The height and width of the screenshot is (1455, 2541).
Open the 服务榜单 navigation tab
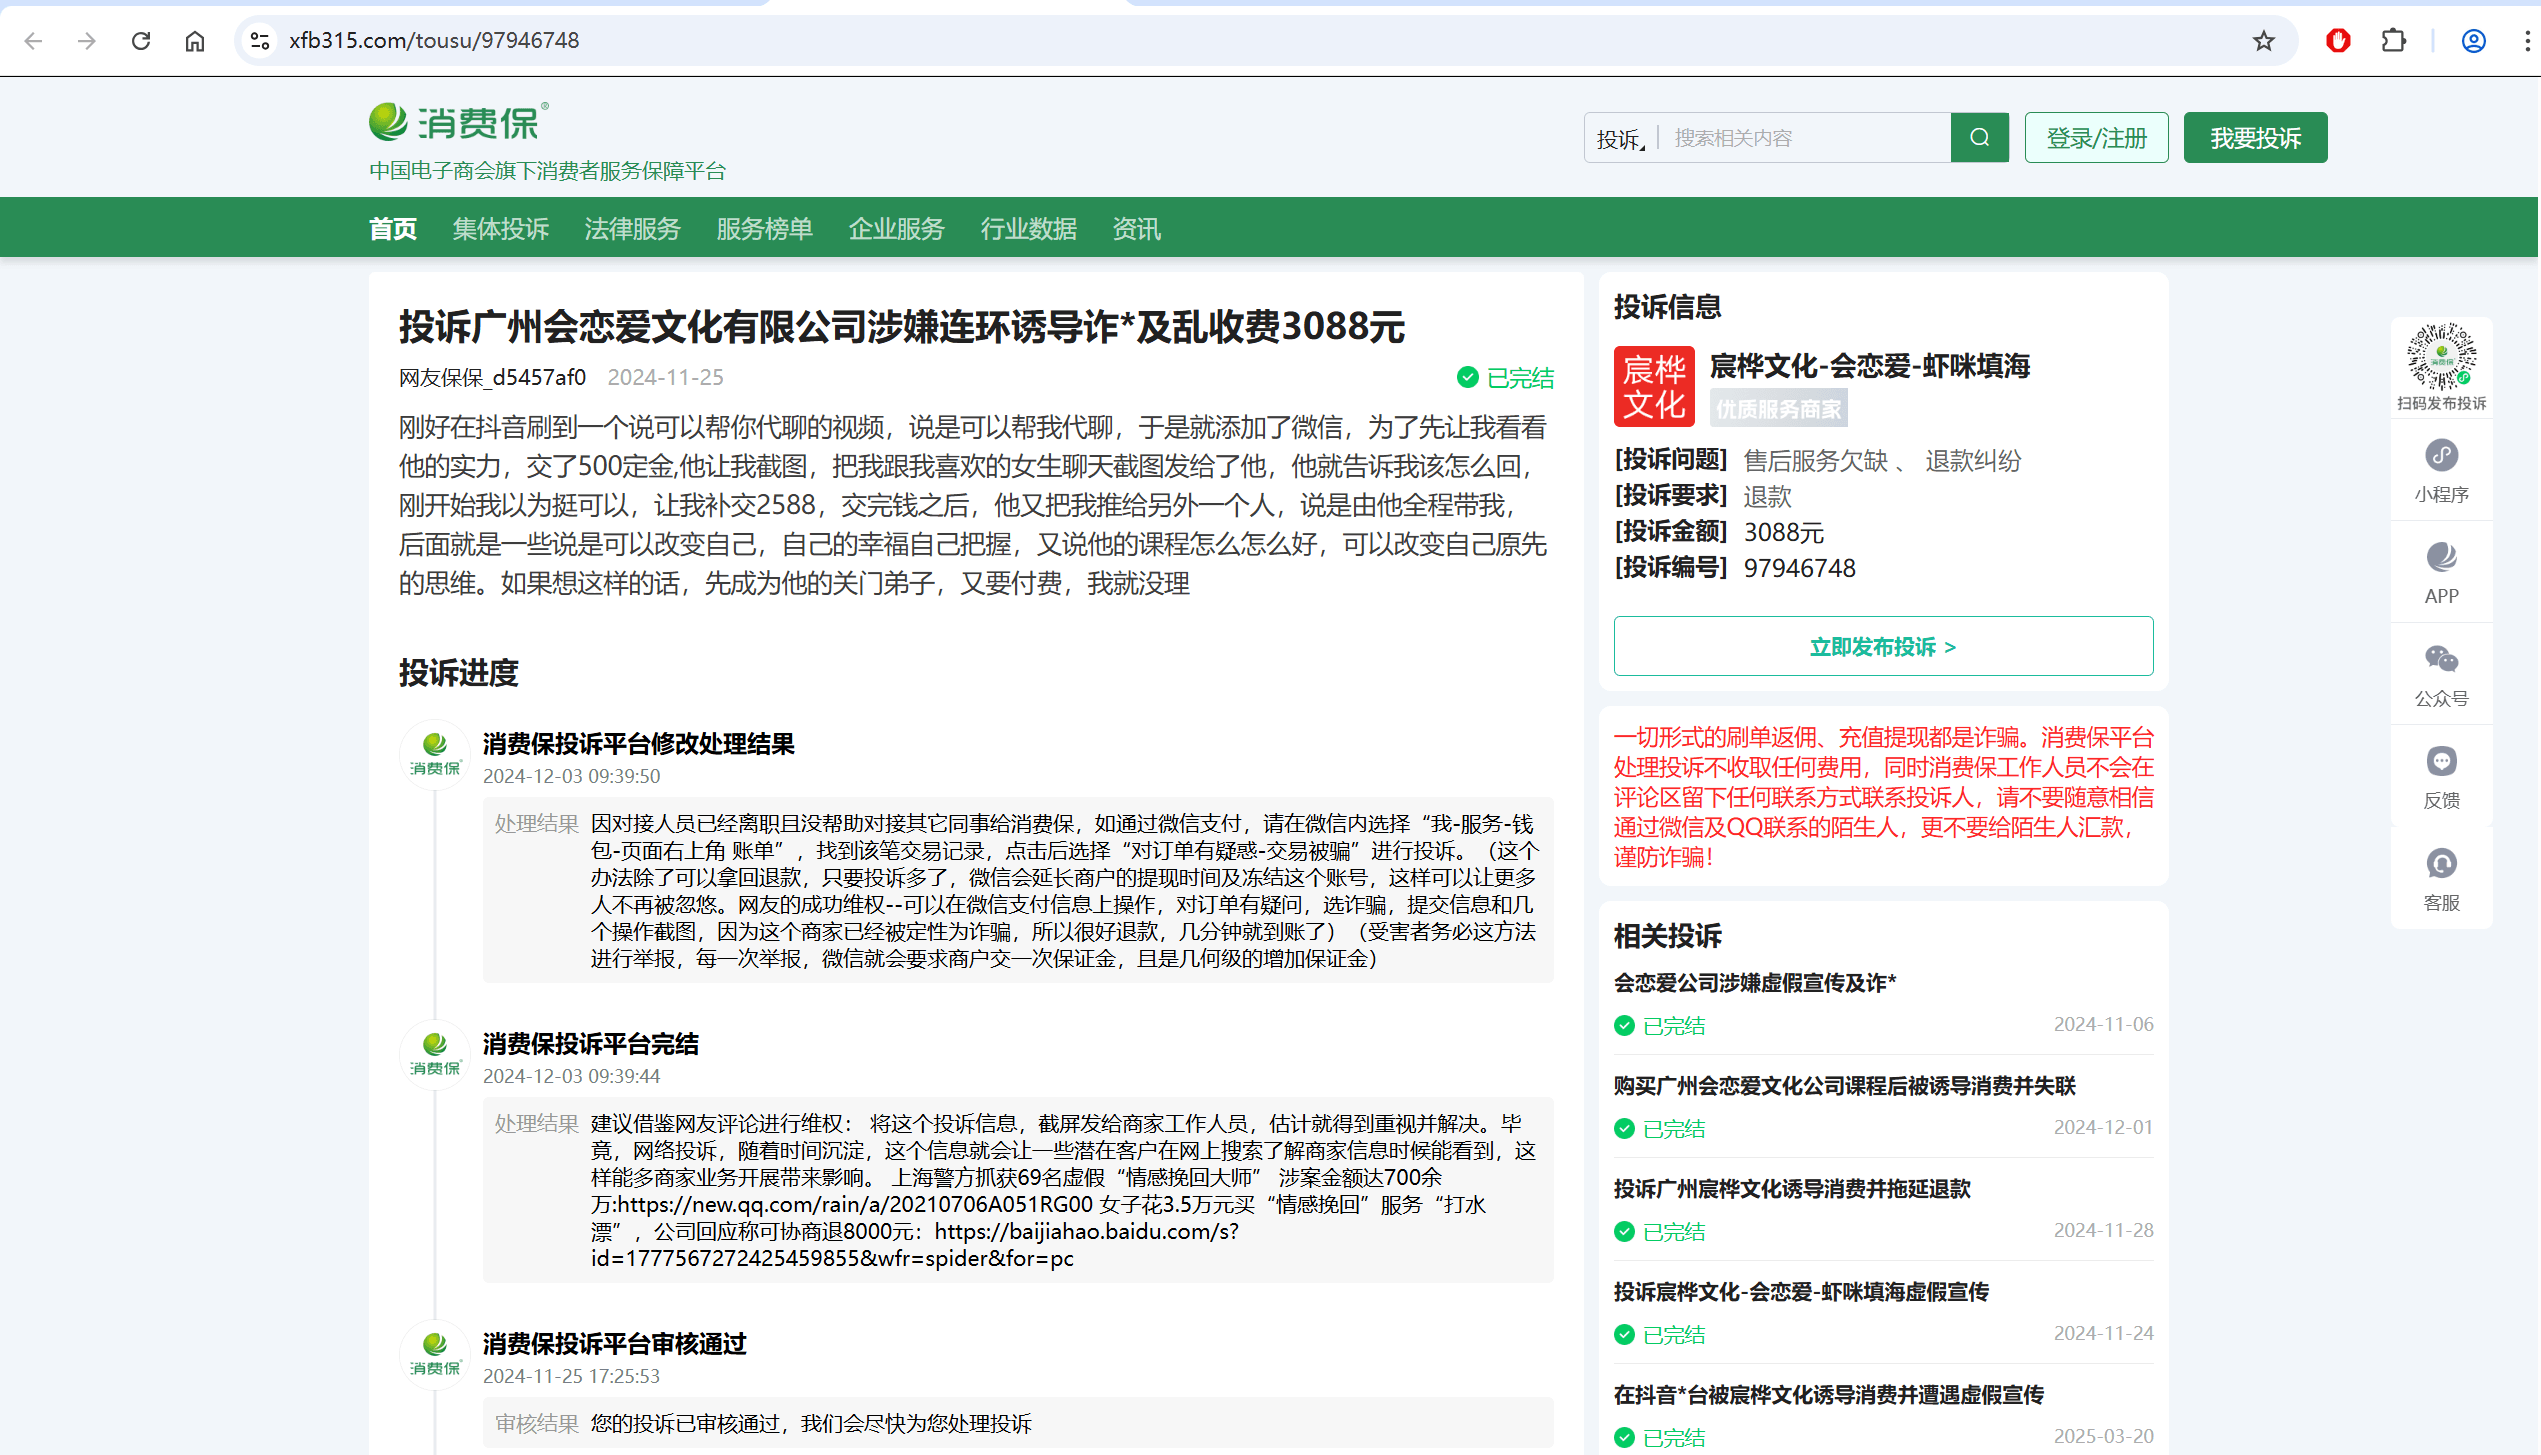pos(765,229)
